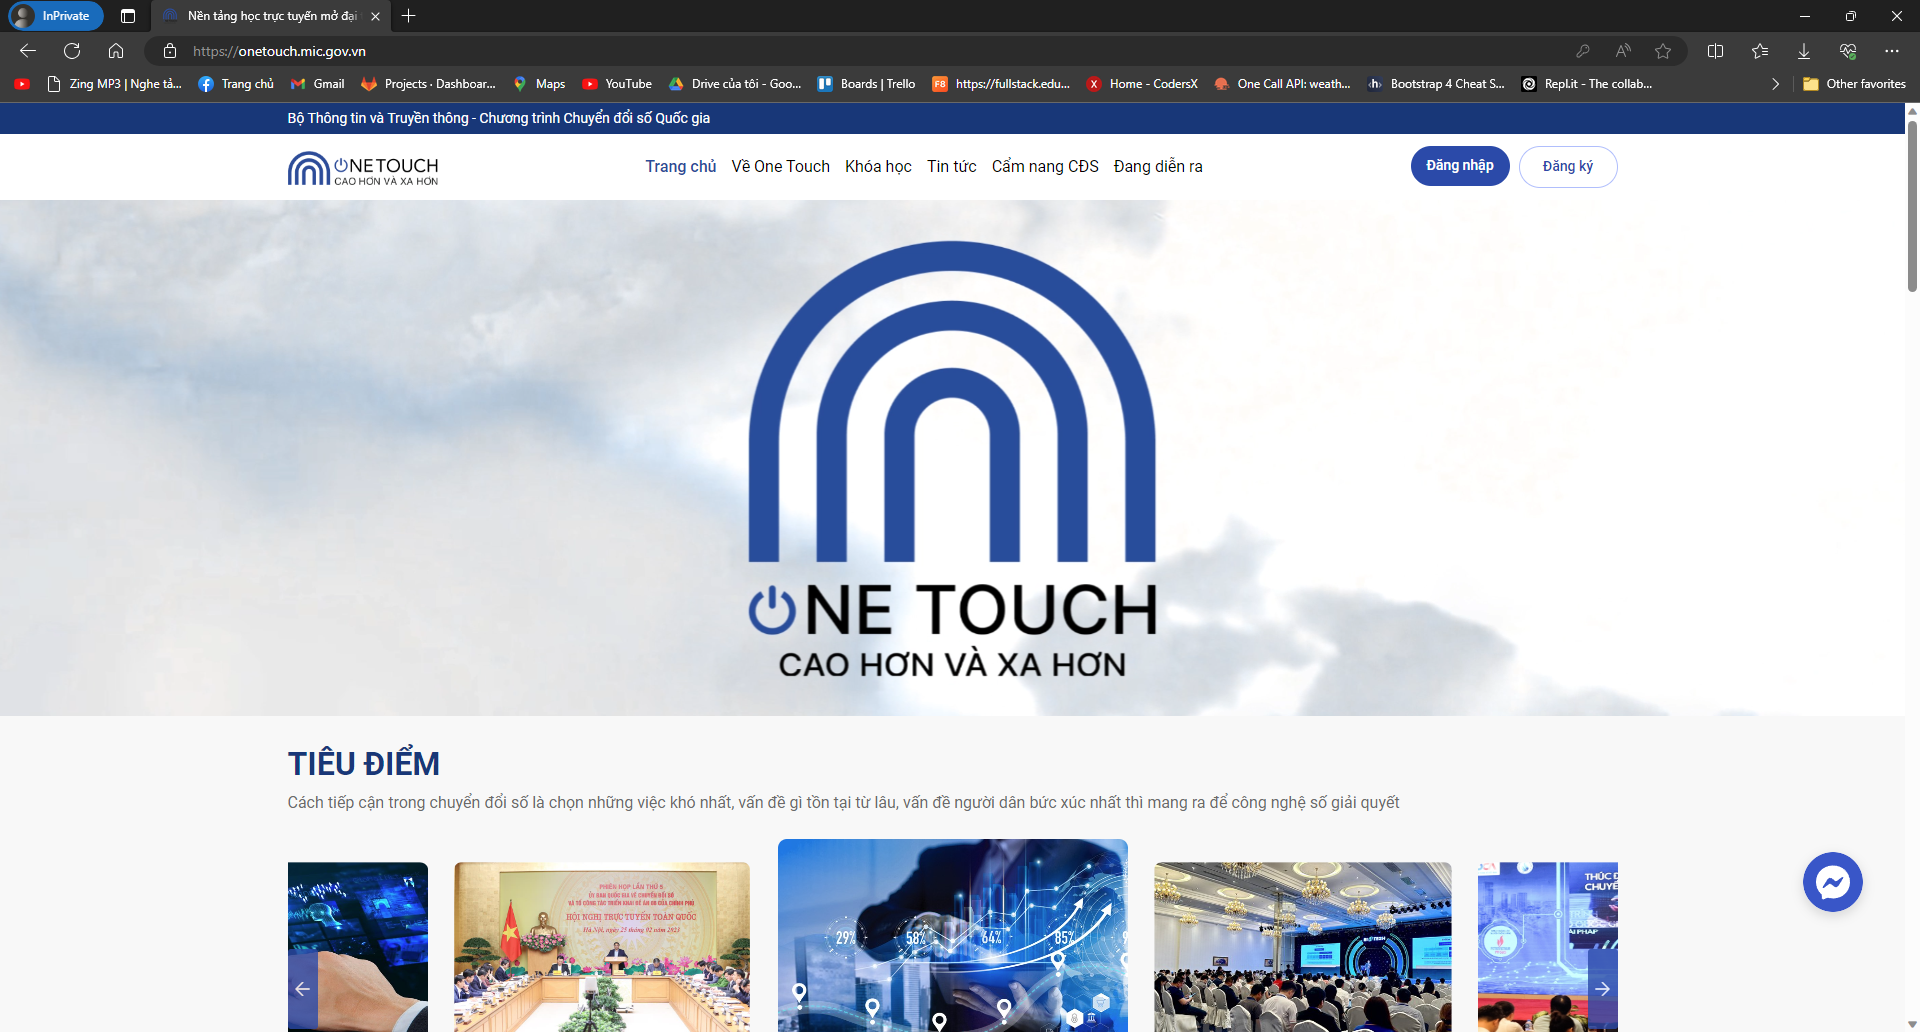Open the split screen icon
Viewport: 1920px width, 1032px height.
coord(1715,51)
